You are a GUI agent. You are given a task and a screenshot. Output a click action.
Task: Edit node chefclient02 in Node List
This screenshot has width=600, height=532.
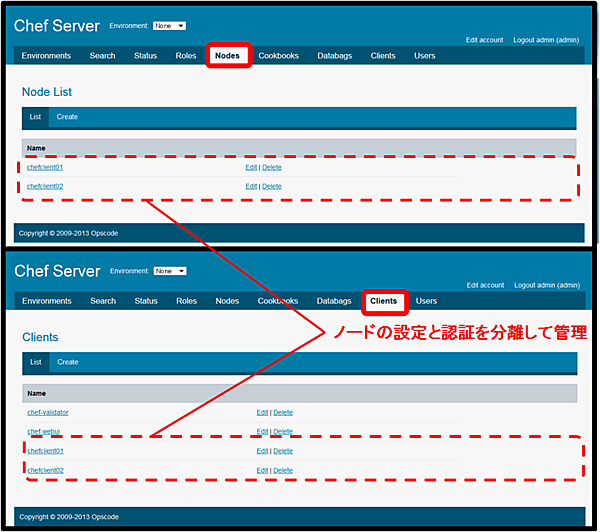tap(251, 186)
